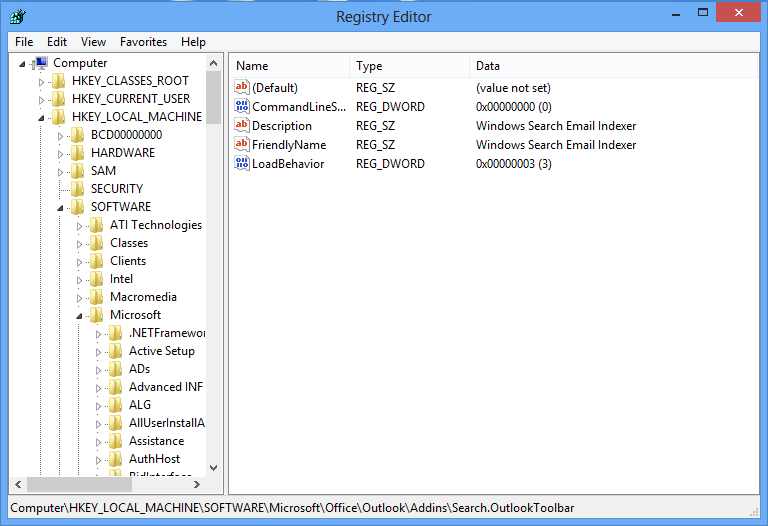Viewport: 768px width, 526px height.
Task: Select the Active Setup key
Action: click(161, 351)
